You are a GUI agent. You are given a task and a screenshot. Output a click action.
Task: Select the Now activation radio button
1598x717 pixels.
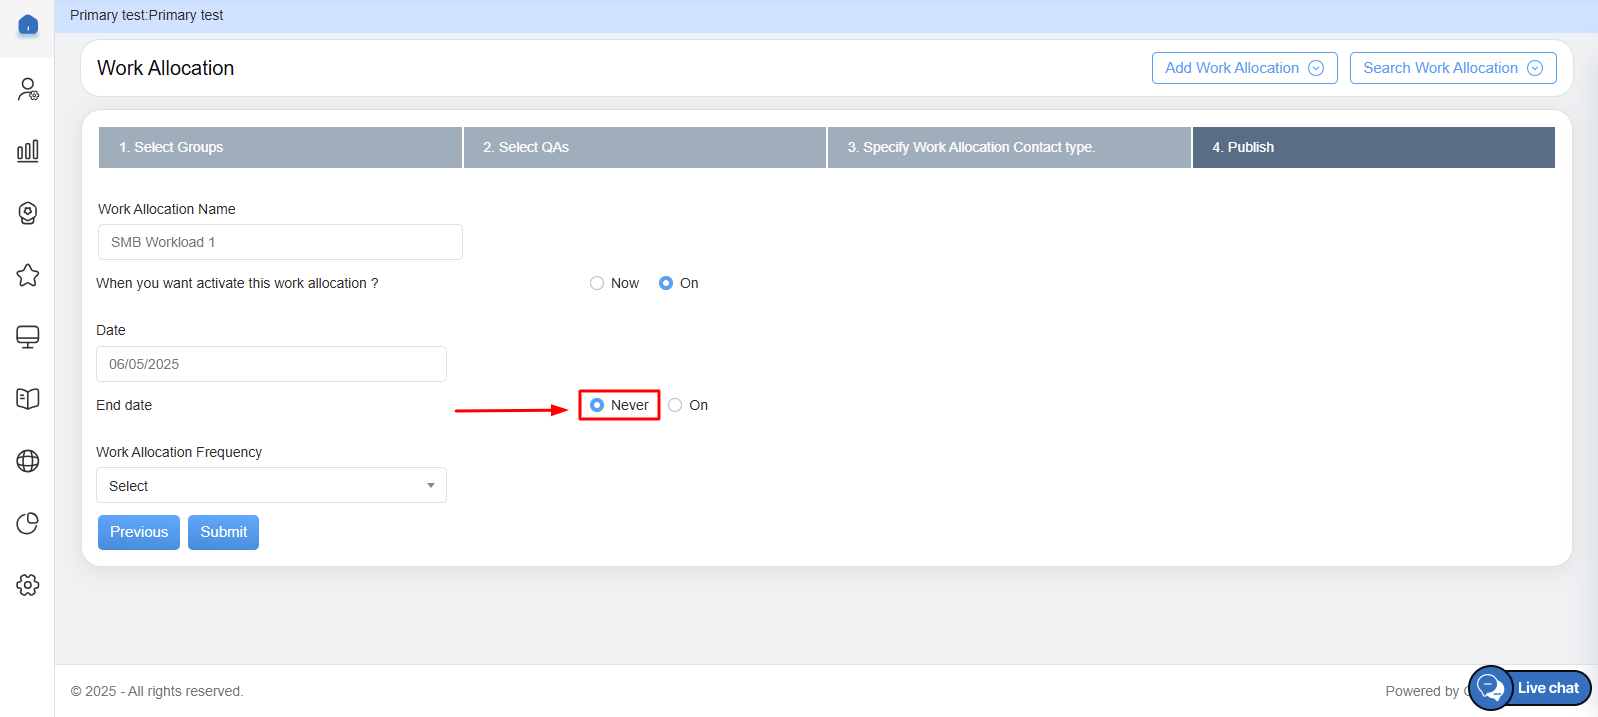click(x=597, y=283)
